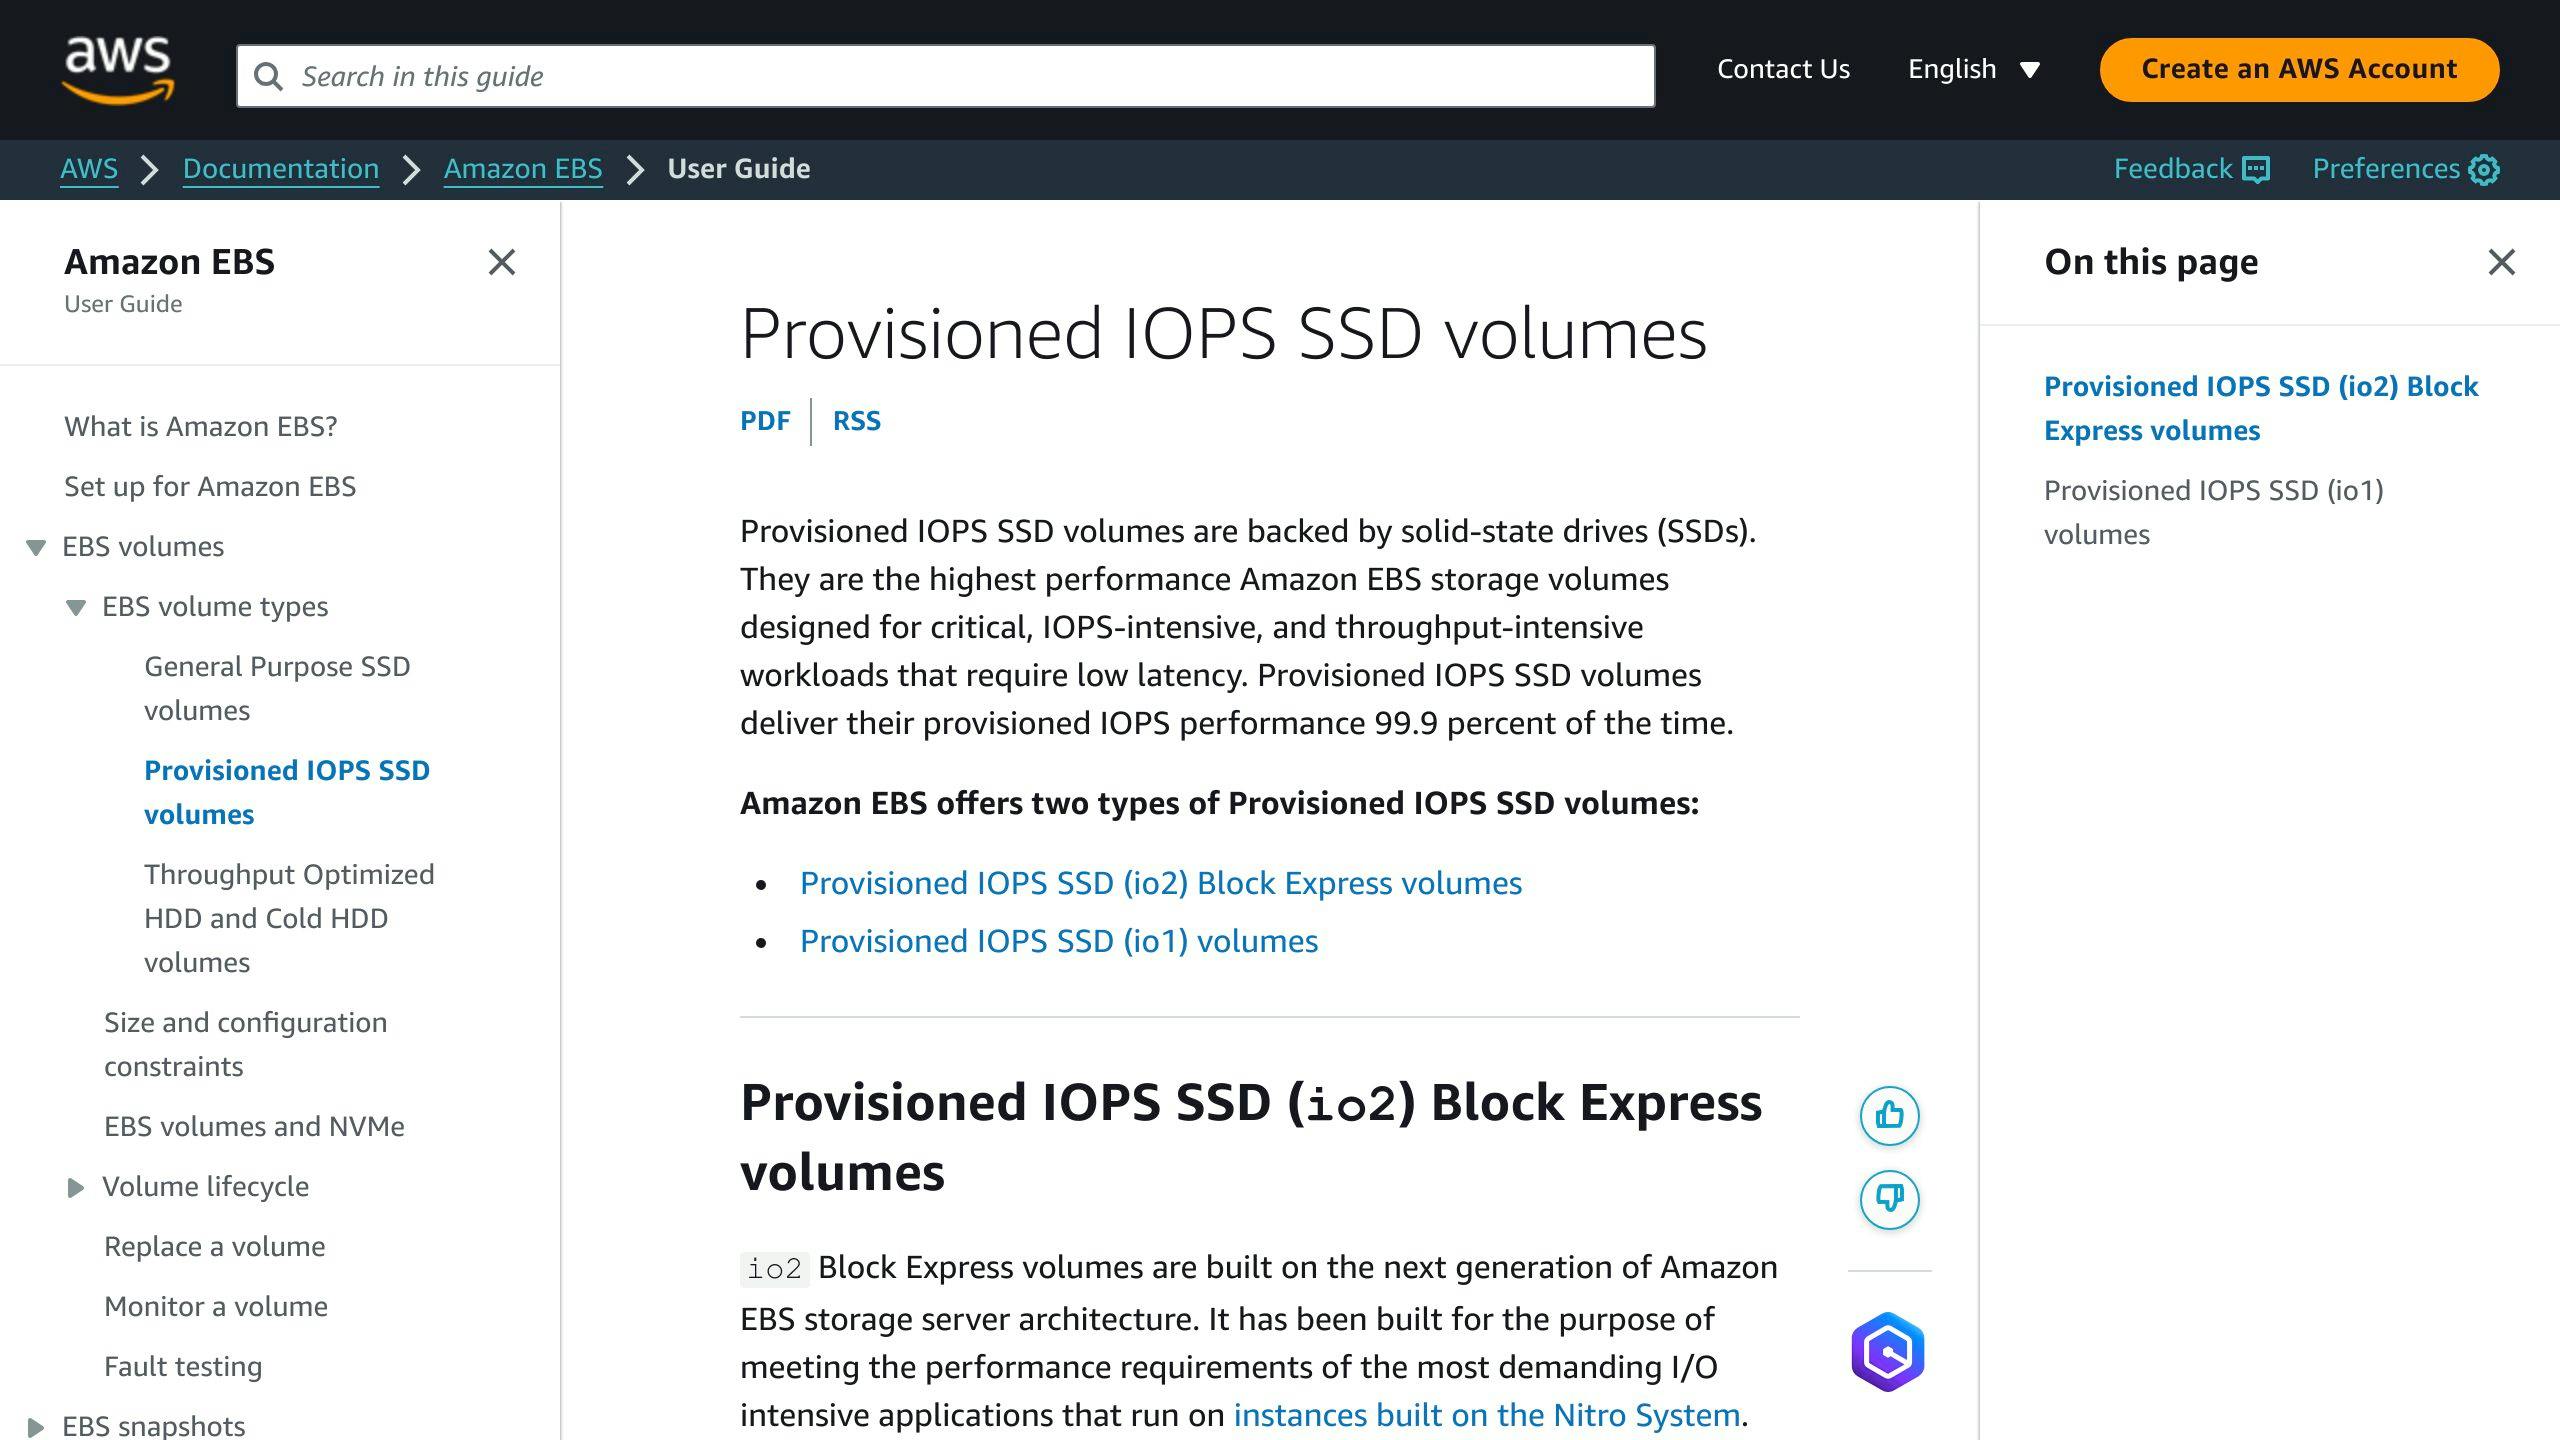Click Create an AWS Account button
Image resolution: width=2560 pixels, height=1440 pixels.
[x=2299, y=69]
